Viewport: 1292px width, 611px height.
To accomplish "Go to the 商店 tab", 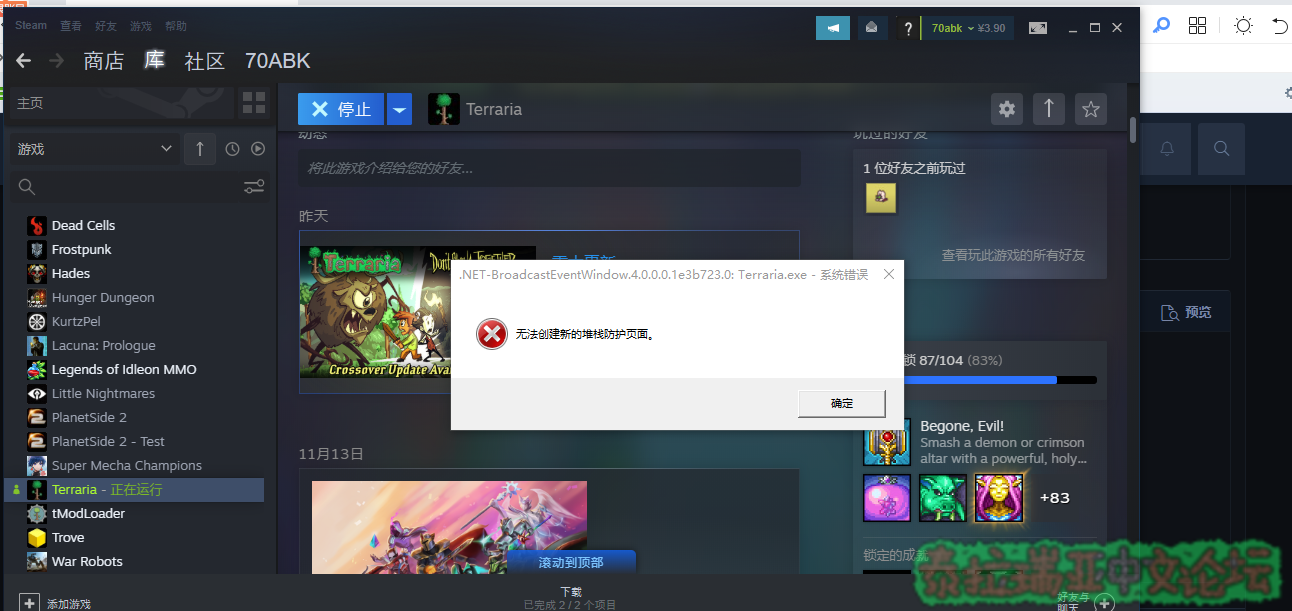I will coord(104,61).
